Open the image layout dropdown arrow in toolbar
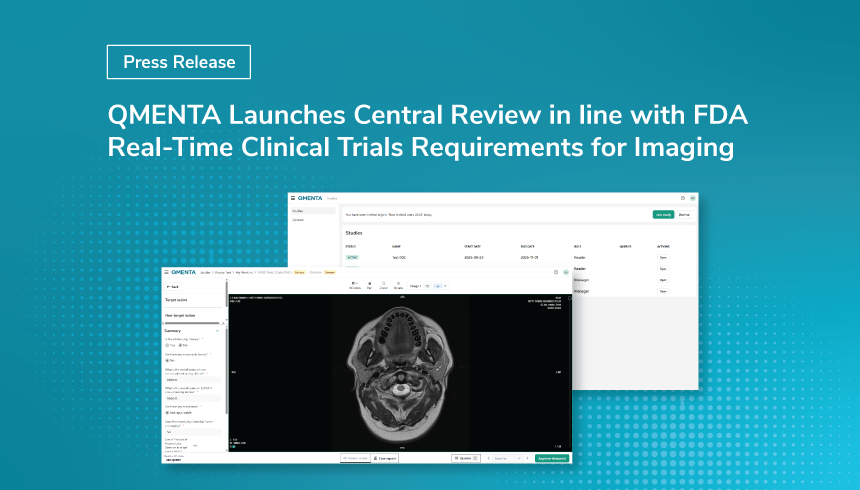Viewport: 860px width, 490px height. click(x=445, y=286)
